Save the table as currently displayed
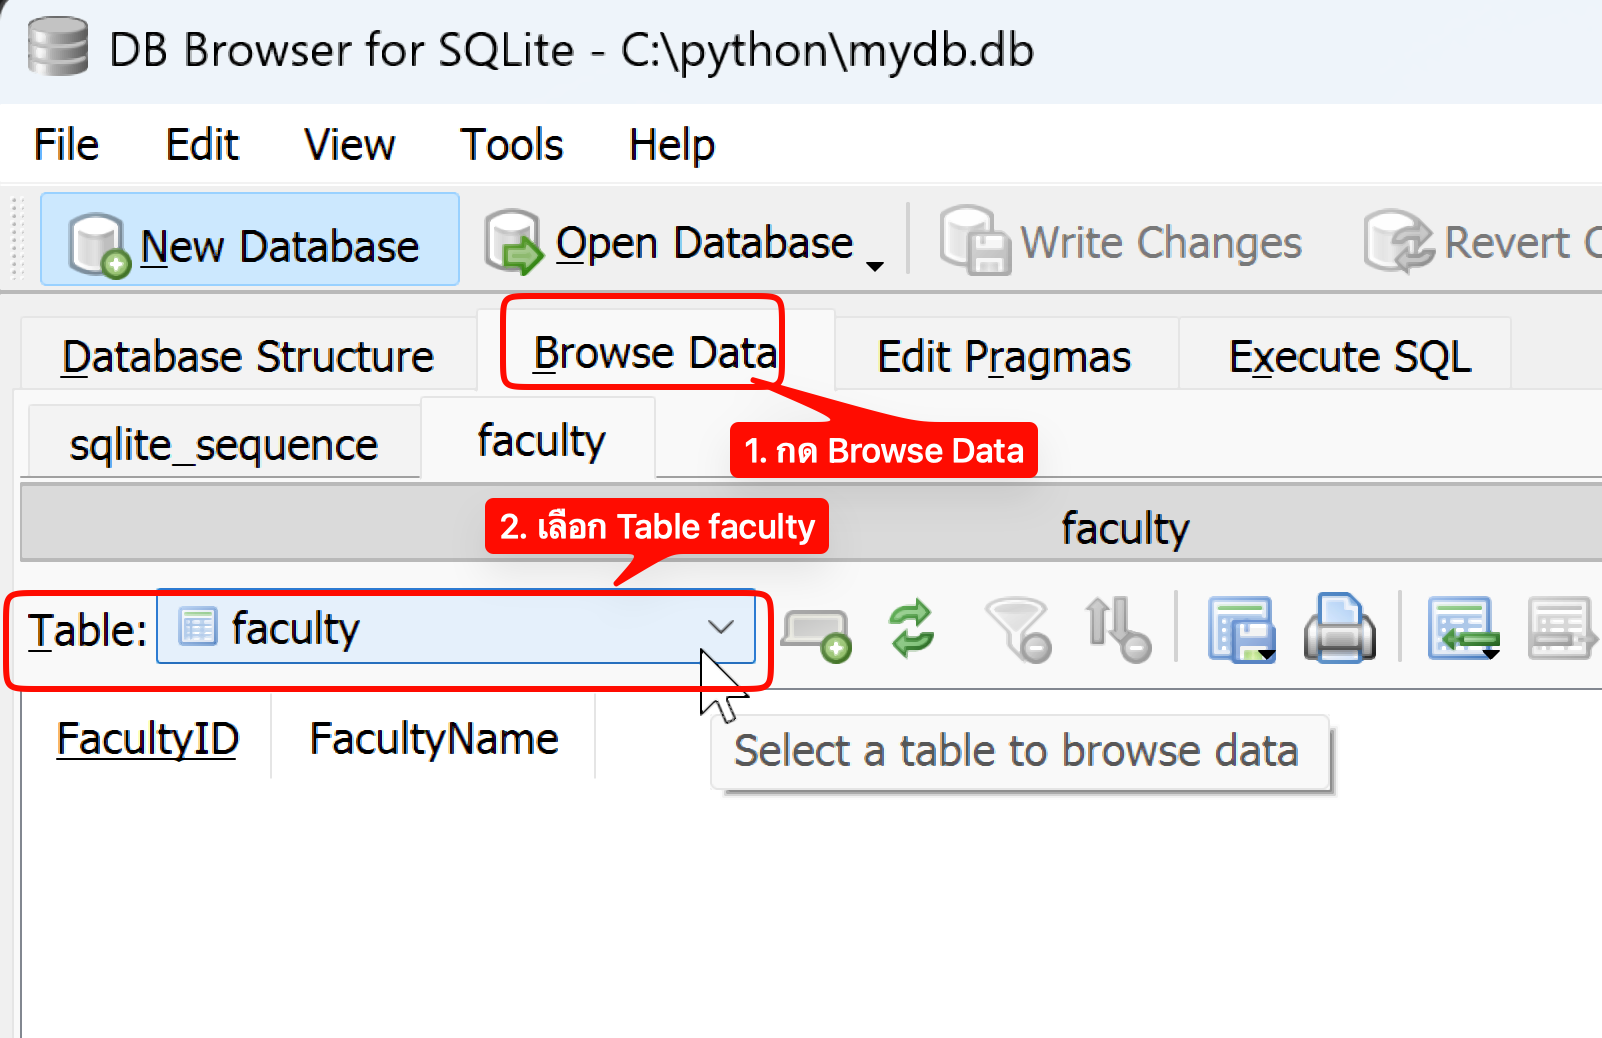 click(1241, 630)
